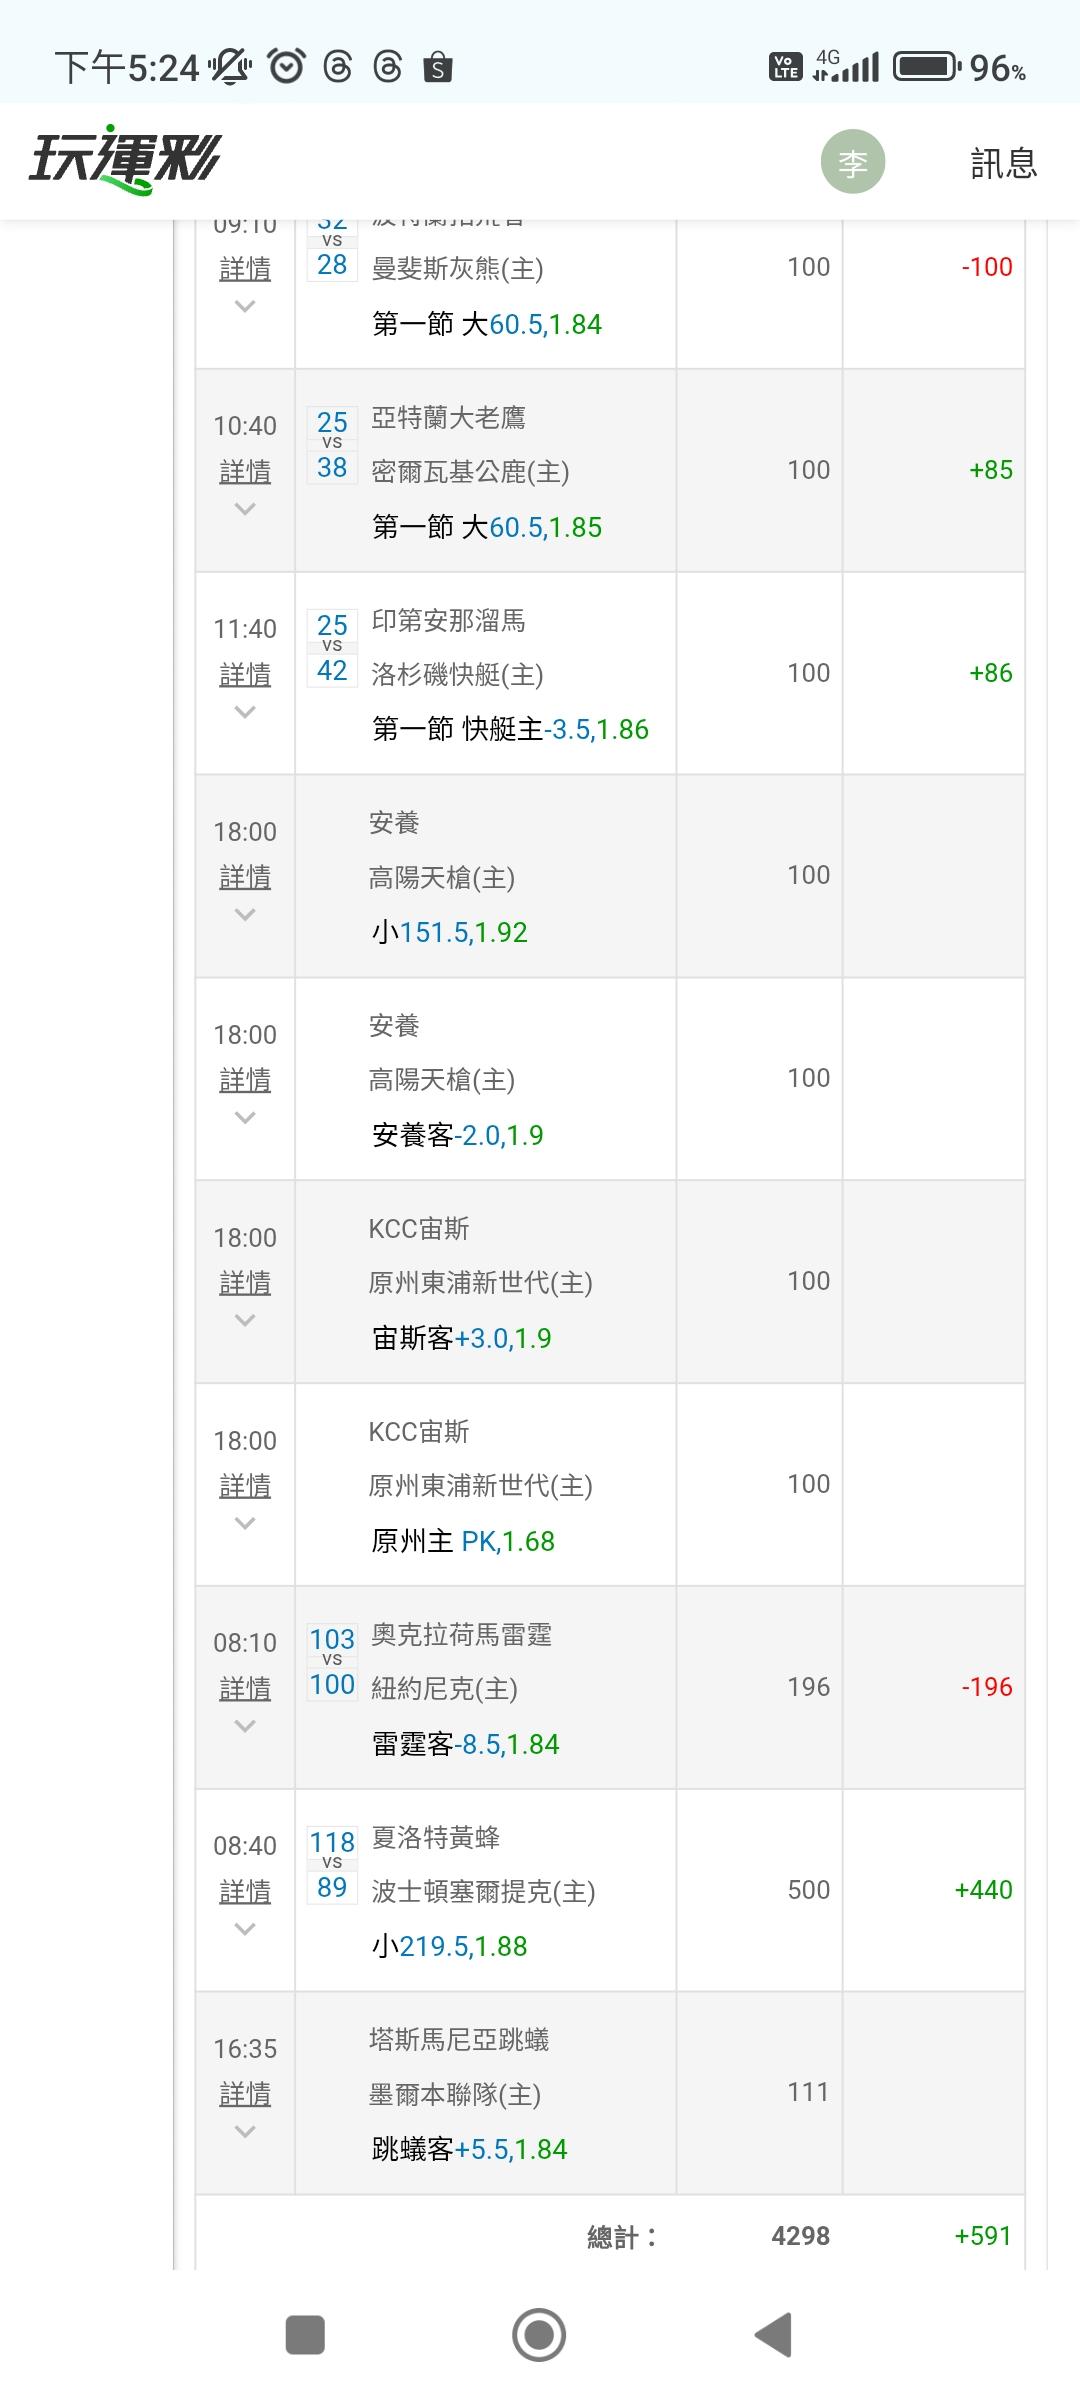Open 詳情 for the 10:40 老鷹 vs 公鹿 bet
The image size is (1080, 2400).
pyautogui.click(x=245, y=472)
